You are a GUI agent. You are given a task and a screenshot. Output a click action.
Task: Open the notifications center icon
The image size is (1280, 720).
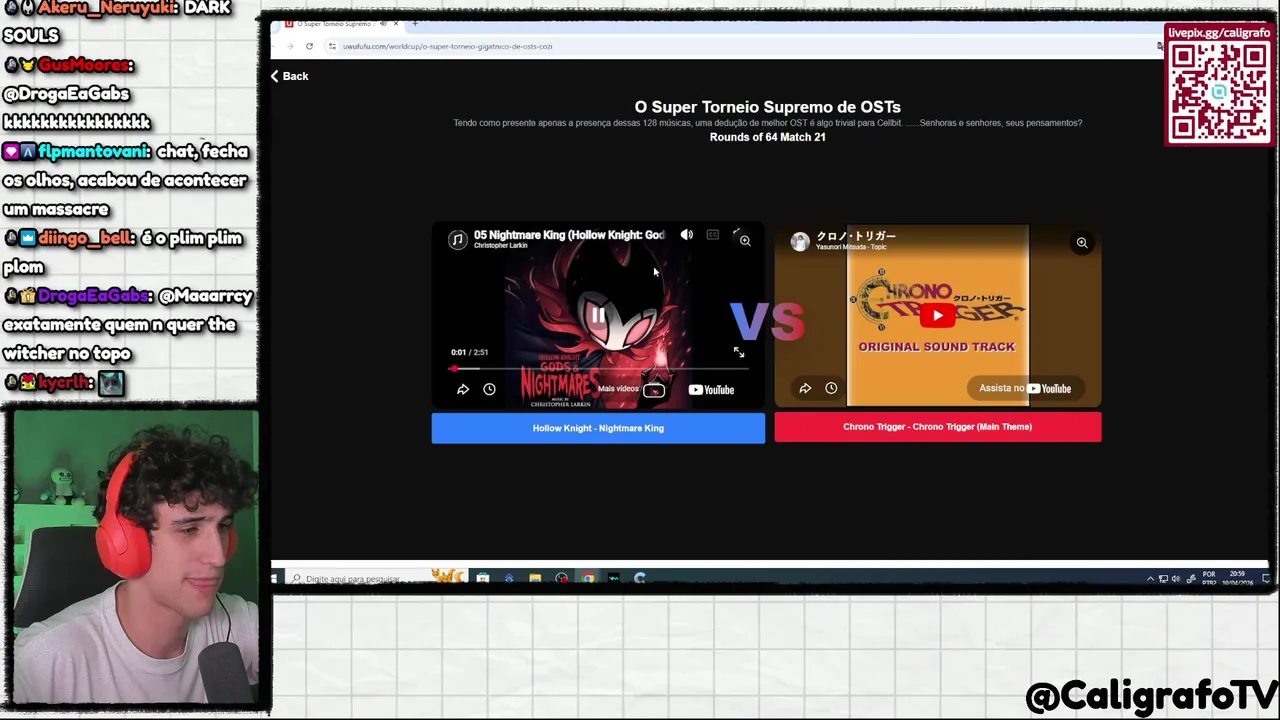pos(1265,578)
